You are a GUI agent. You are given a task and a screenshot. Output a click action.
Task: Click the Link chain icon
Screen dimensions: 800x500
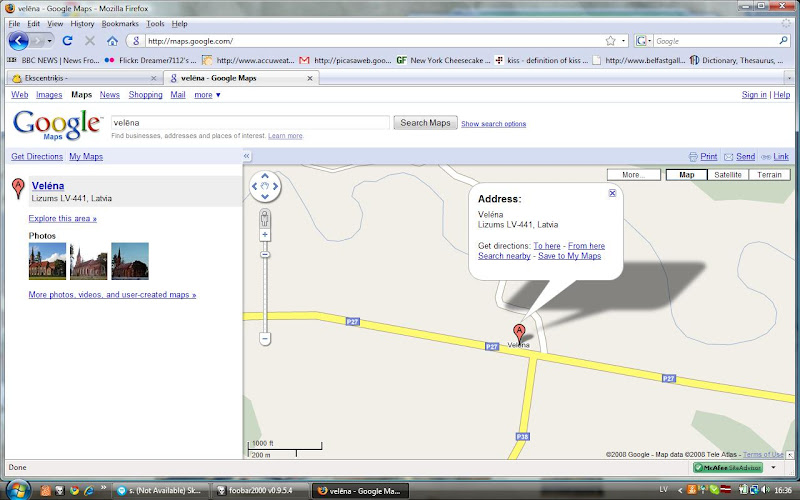pos(766,157)
